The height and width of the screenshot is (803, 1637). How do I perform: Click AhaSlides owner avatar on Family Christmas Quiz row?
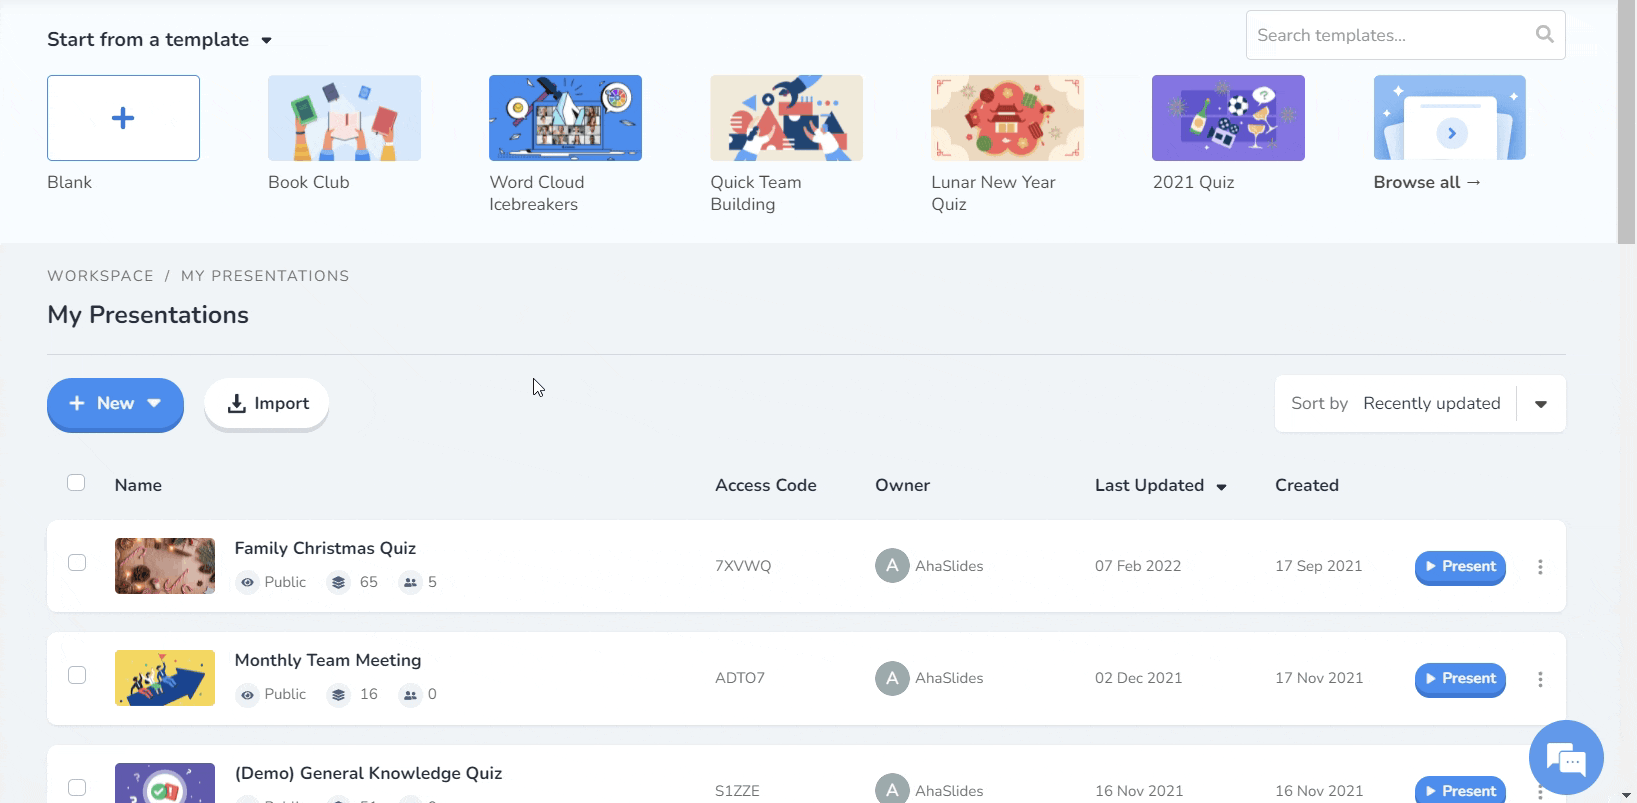point(892,565)
